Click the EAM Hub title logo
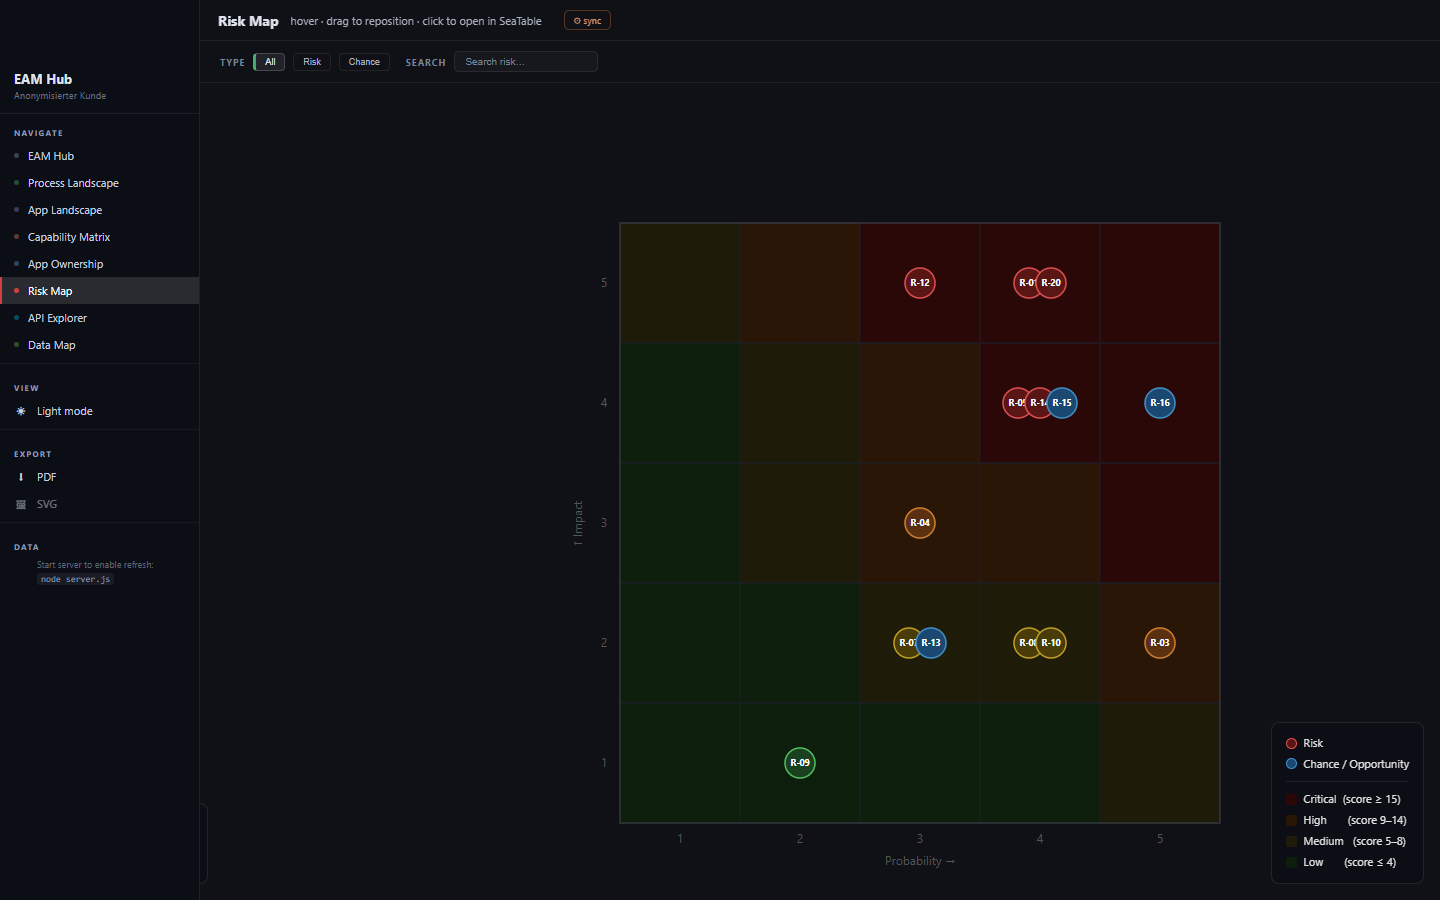Viewport: 1440px width, 900px height. [x=43, y=79]
